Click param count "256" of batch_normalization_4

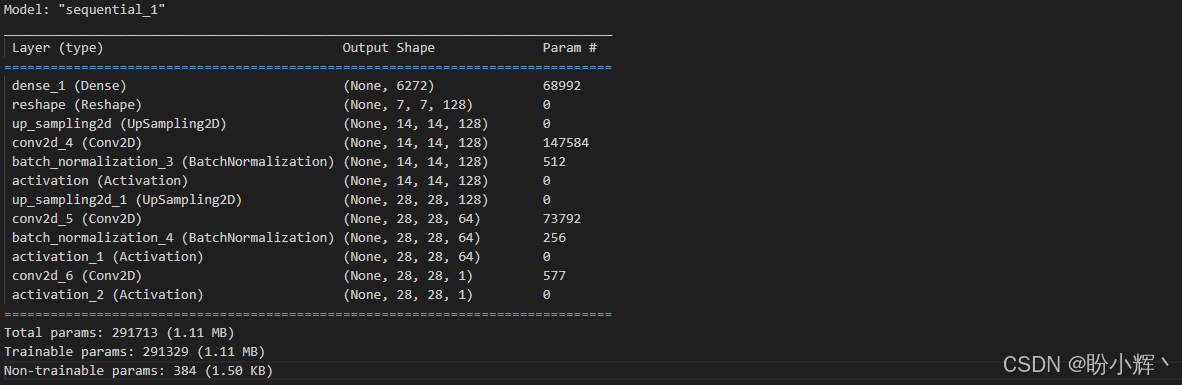[554, 237]
